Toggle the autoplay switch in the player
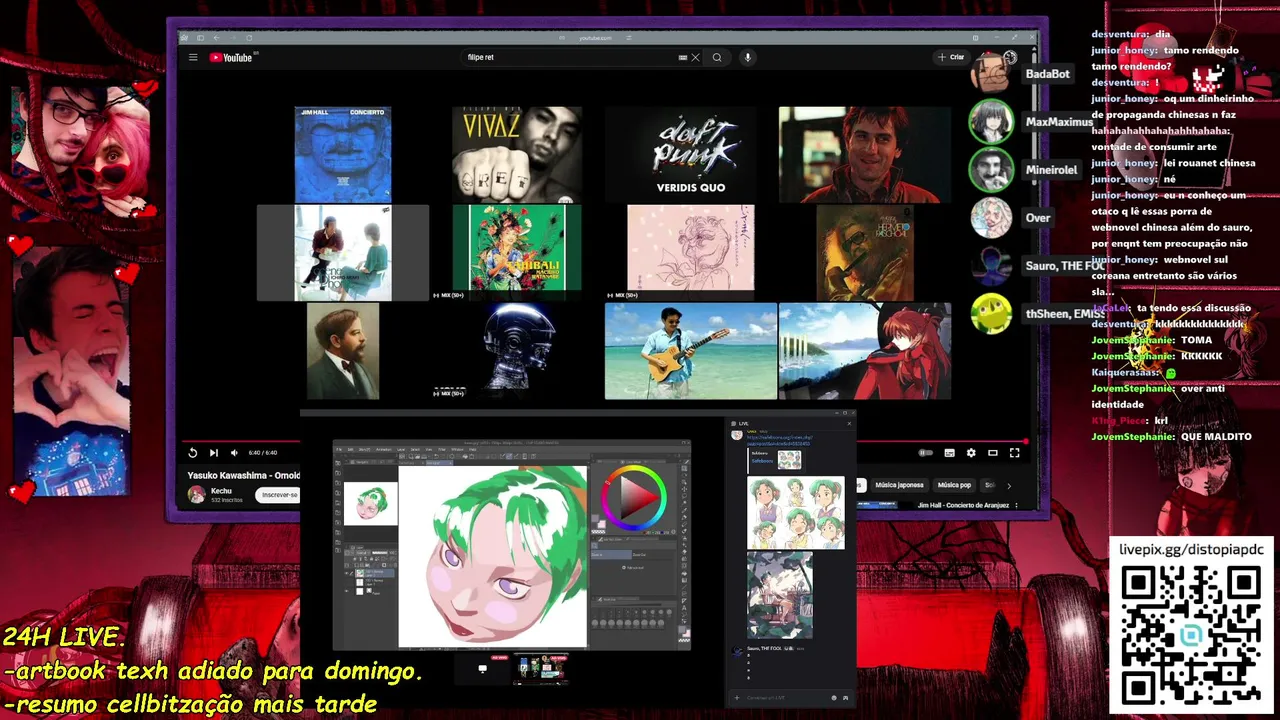This screenshot has width=1280, height=720. tap(926, 453)
